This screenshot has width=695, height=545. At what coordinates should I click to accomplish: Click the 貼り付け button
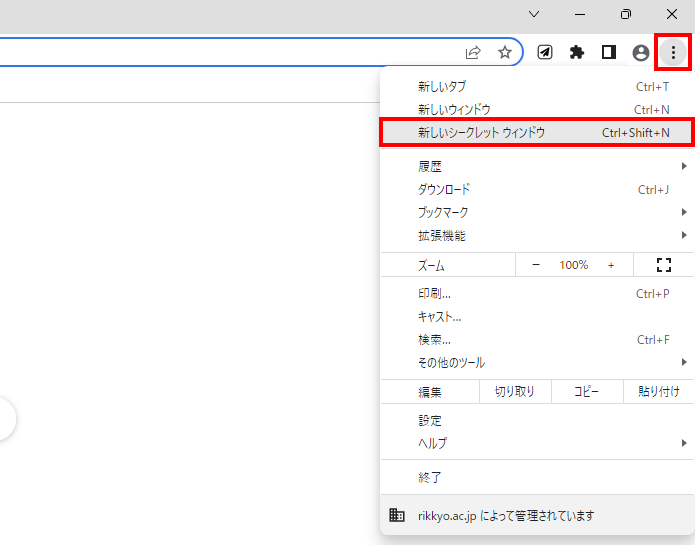(x=659, y=392)
